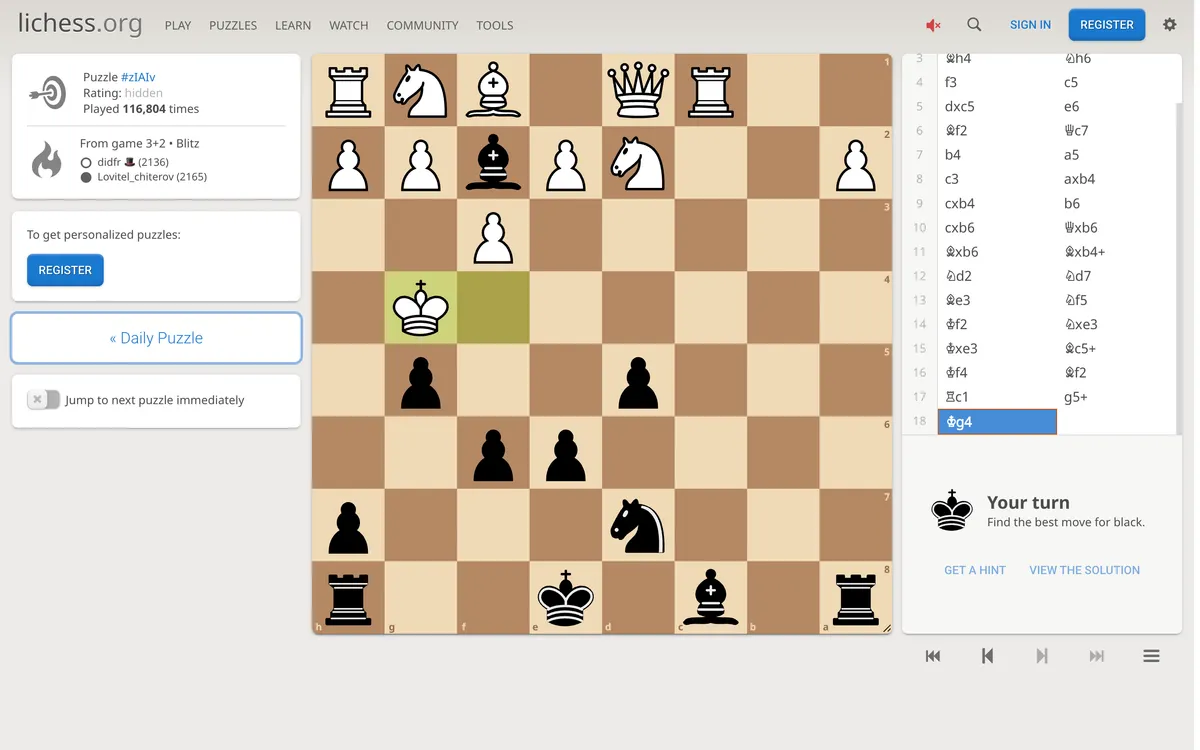The width and height of the screenshot is (1200, 750).
Task: Go to move 13 Nf5 in list
Action: pos(1116,300)
